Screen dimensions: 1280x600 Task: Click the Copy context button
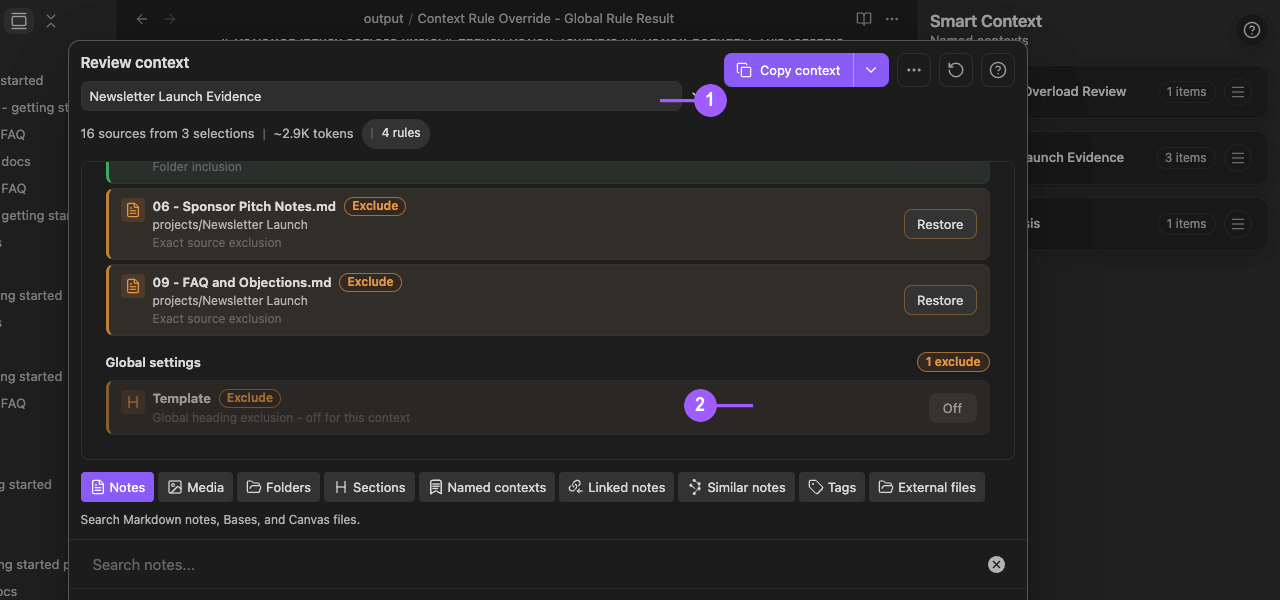[788, 70]
